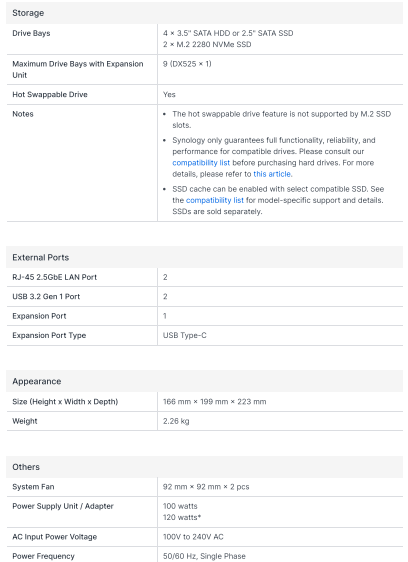Click the System Fan row label
This screenshot has width=408, height=562.
click(x=33, y=487)
